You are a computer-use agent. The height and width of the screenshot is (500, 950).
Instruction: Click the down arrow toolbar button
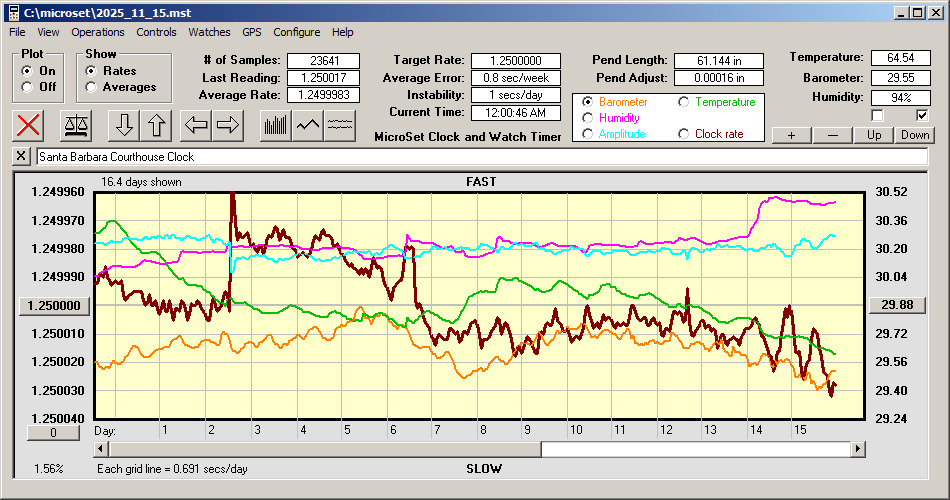pos(123,126)
